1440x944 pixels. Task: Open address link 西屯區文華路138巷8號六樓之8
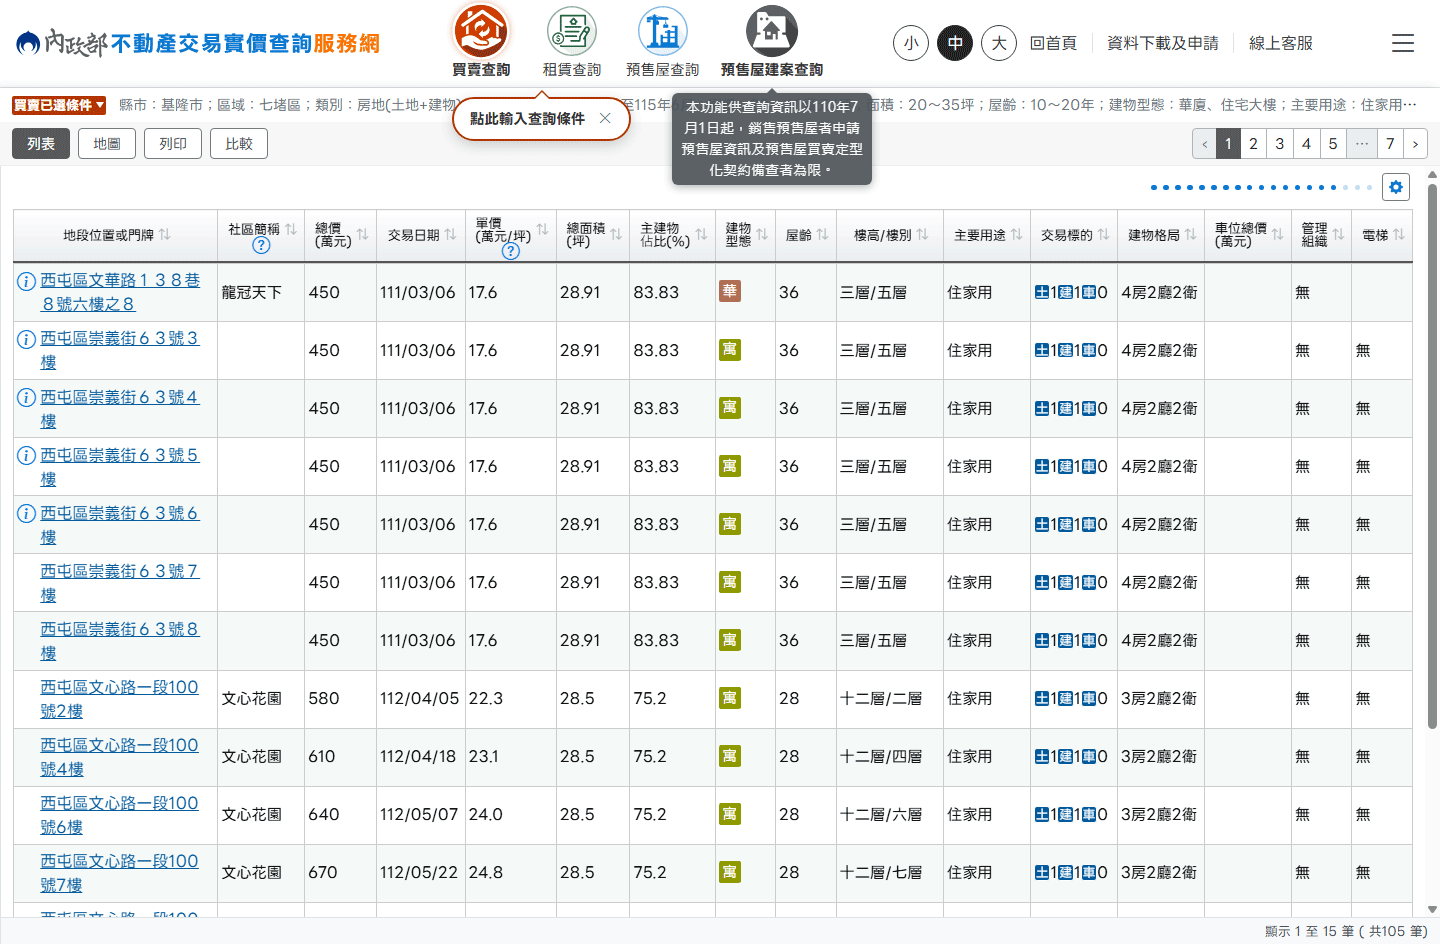[120, 292]
